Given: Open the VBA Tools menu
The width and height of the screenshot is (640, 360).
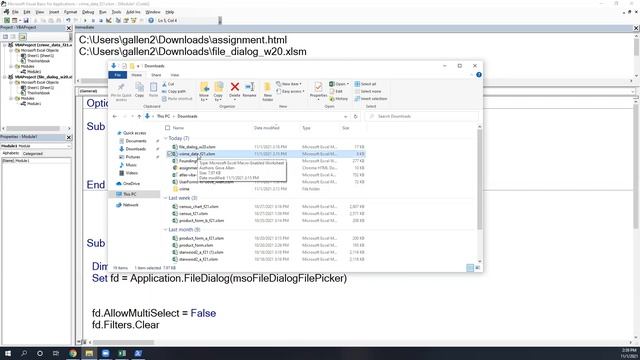Looking at the screenshot, I should tap(116, 12).
